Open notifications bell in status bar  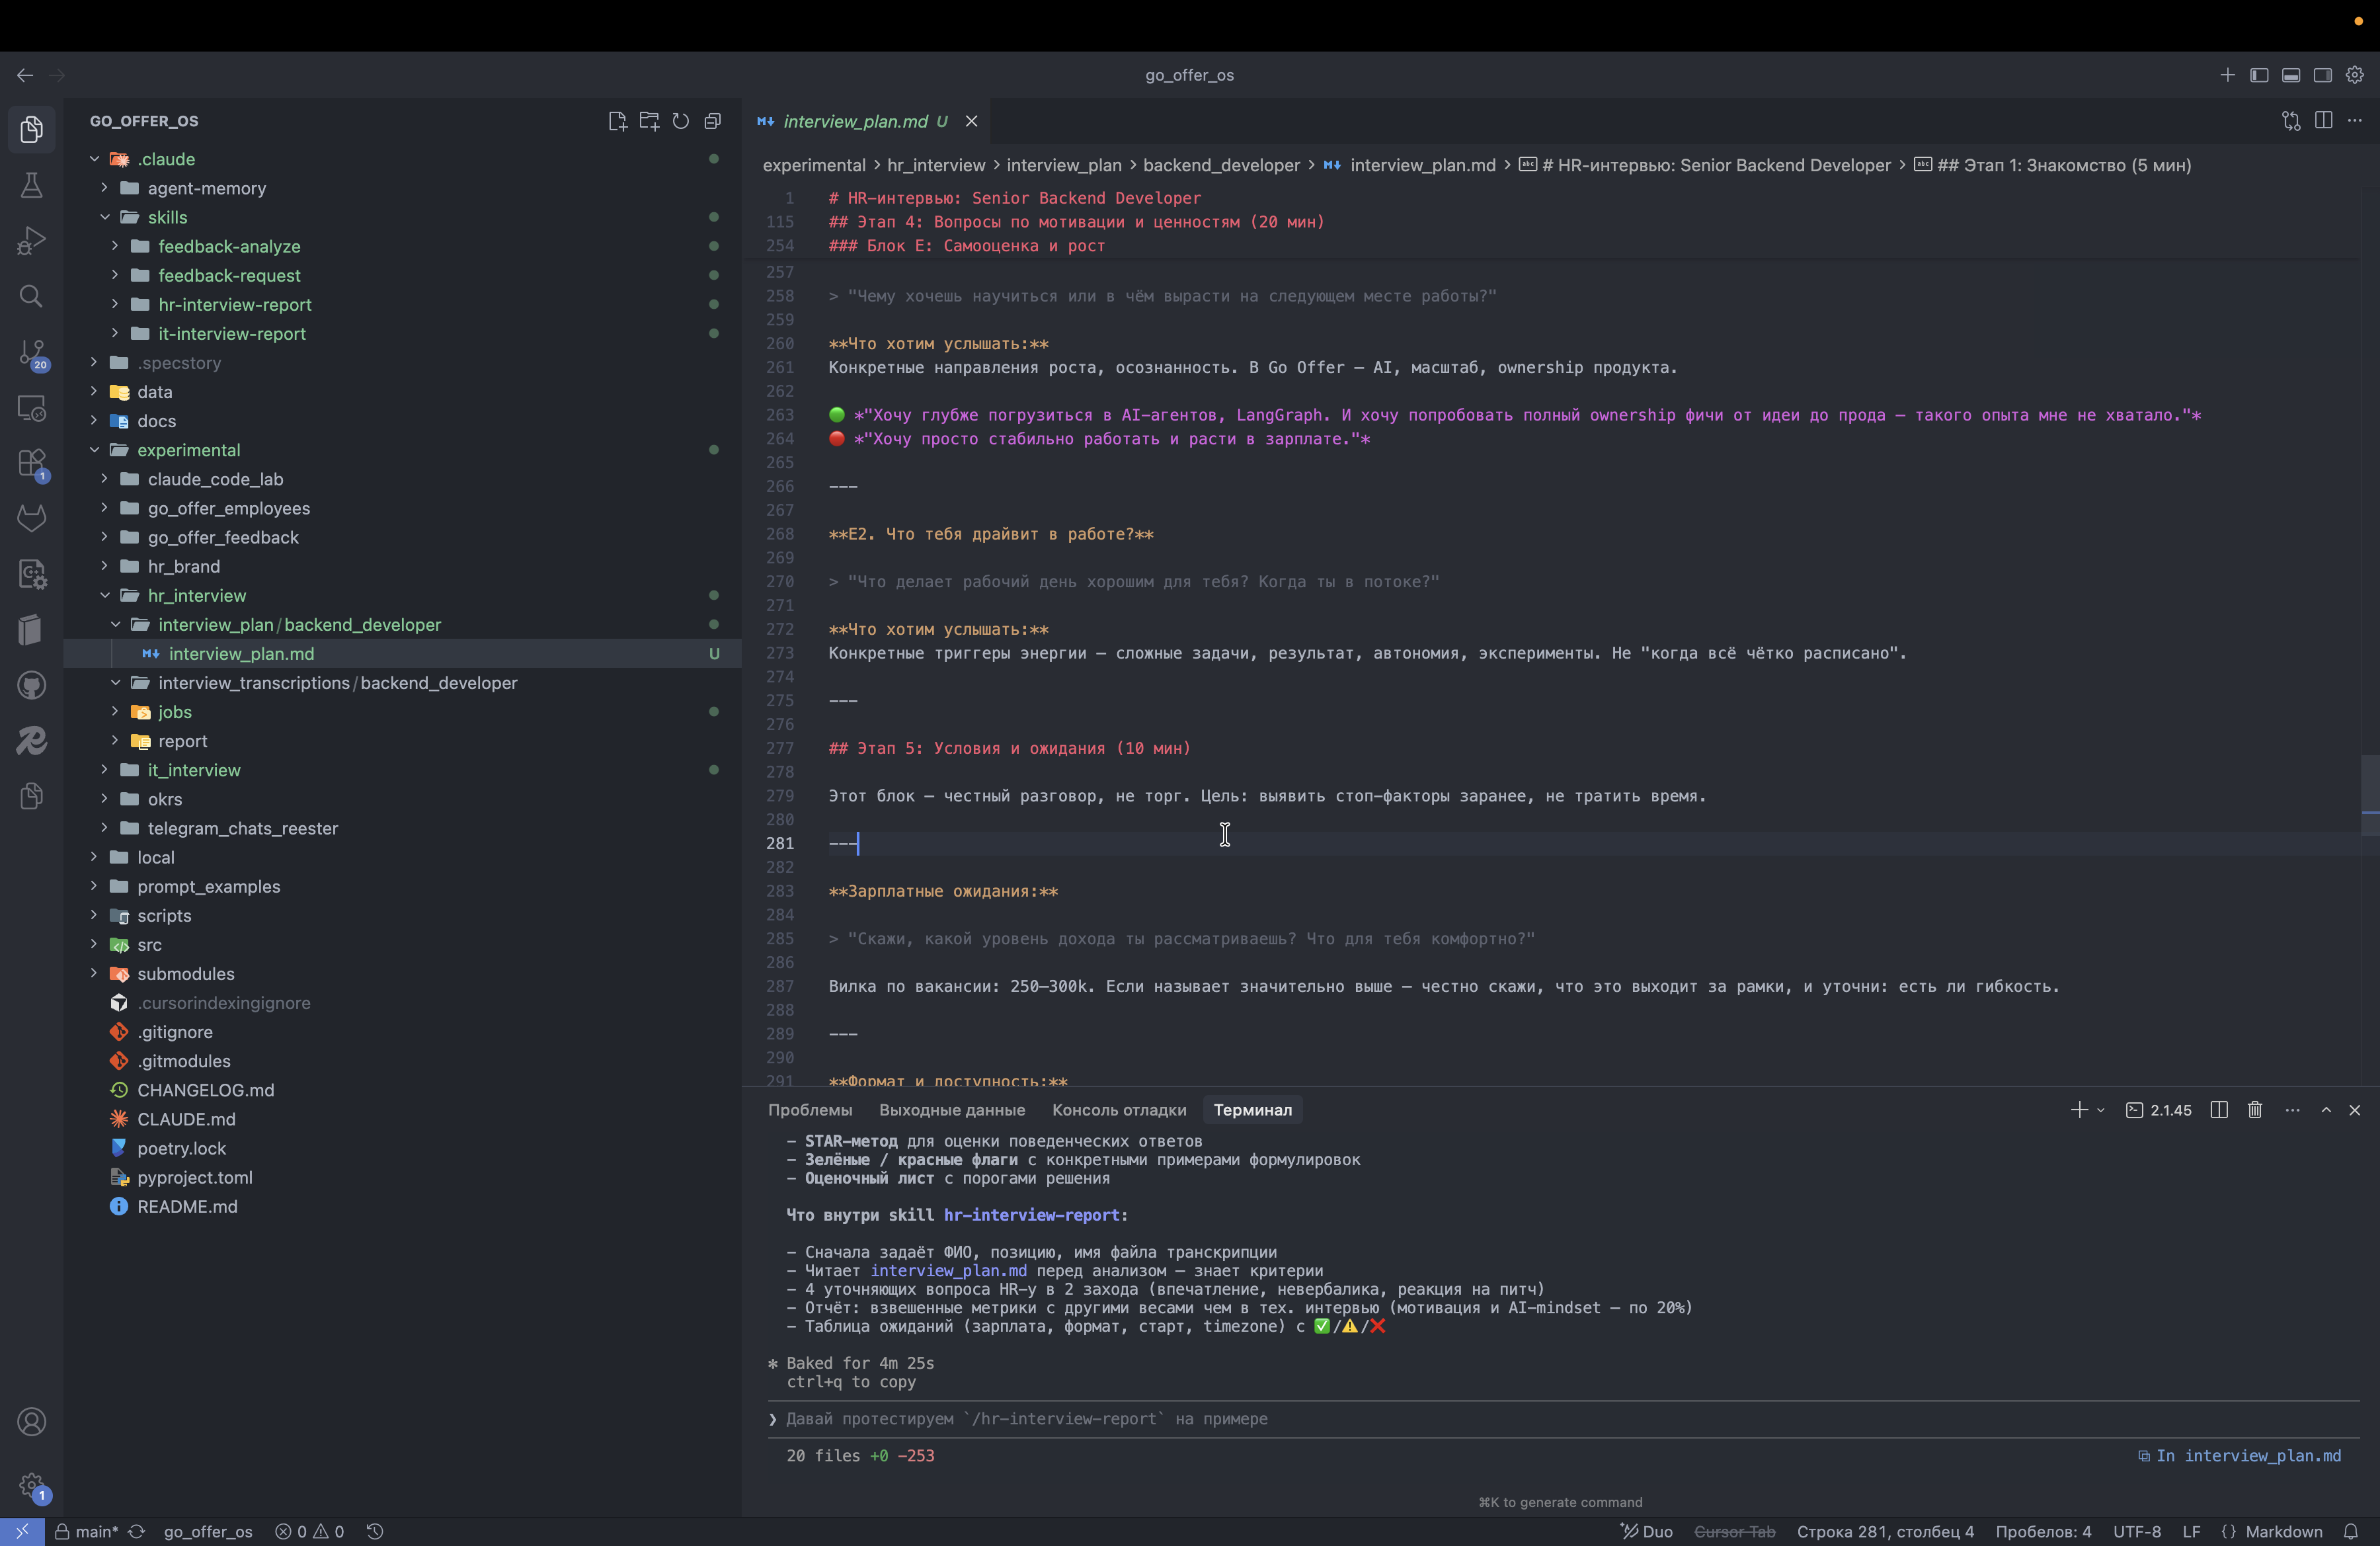[2351, 1532]
